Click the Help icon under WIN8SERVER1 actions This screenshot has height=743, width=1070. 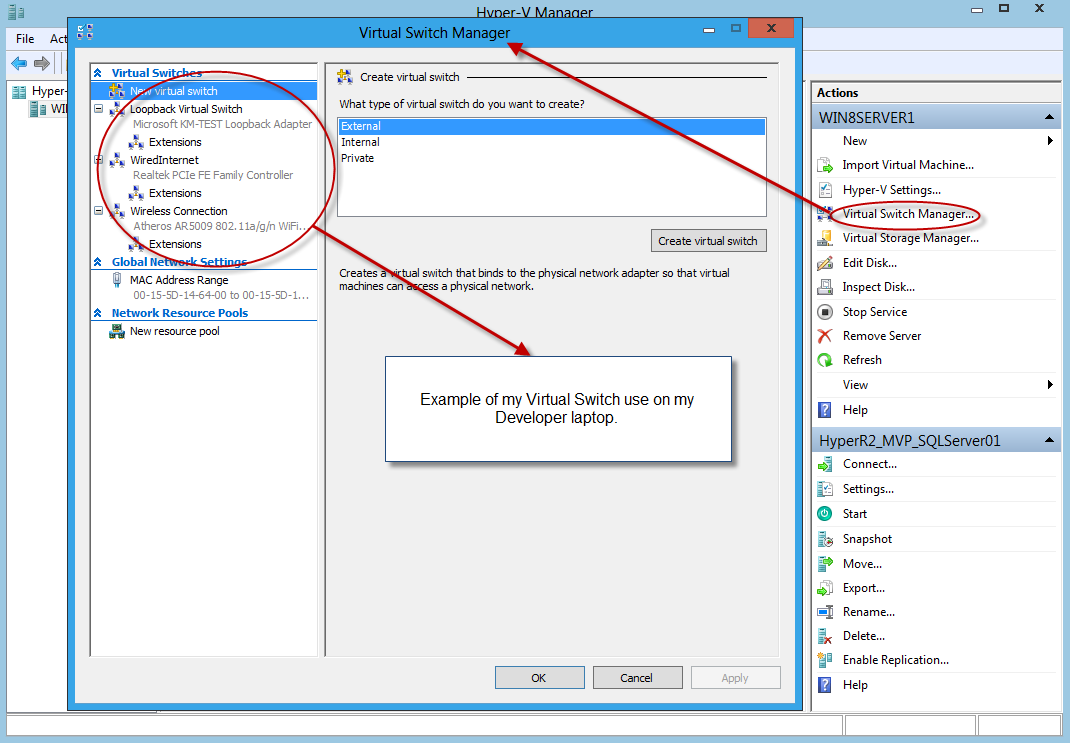pyautogui.click(x=825, y=410)
